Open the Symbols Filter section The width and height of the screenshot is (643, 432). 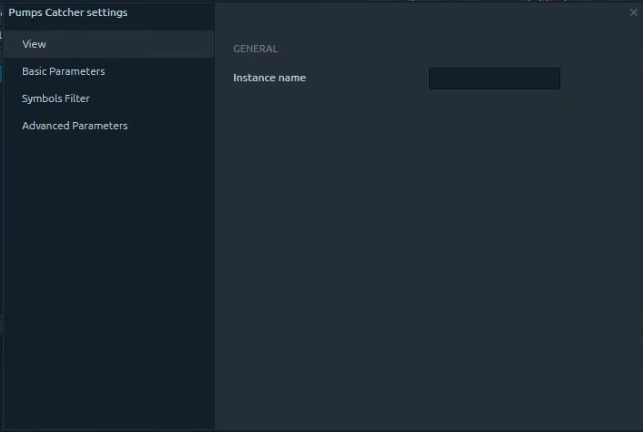pos(56,98)
